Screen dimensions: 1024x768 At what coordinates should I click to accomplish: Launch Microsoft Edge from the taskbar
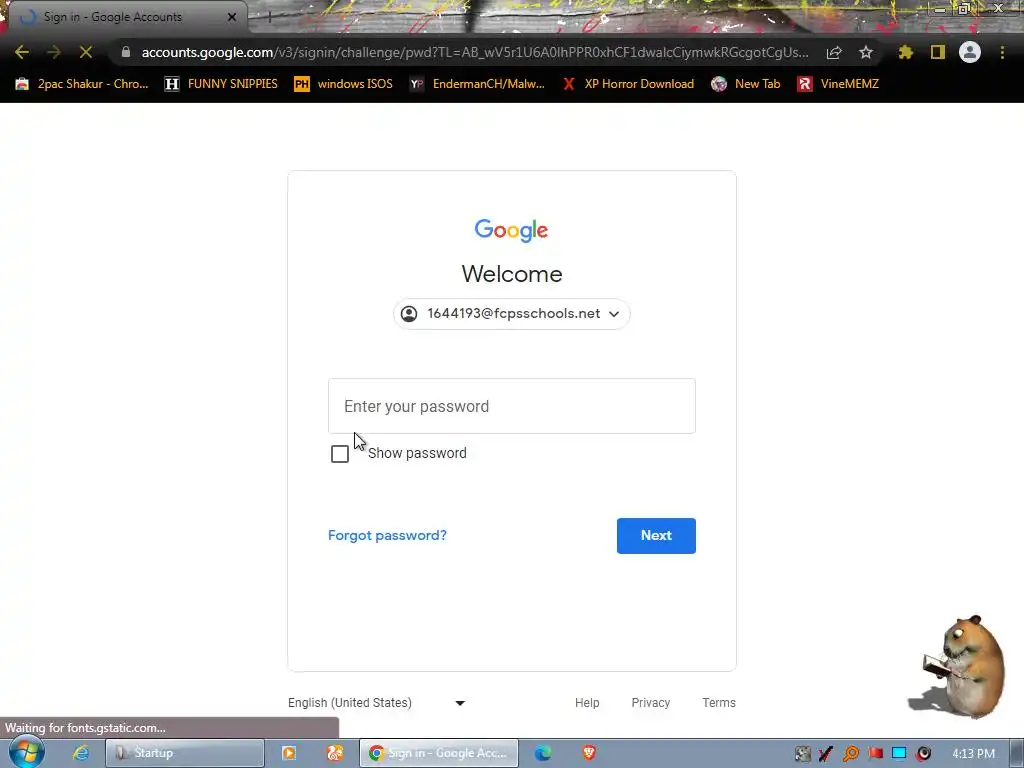(543, 753)
